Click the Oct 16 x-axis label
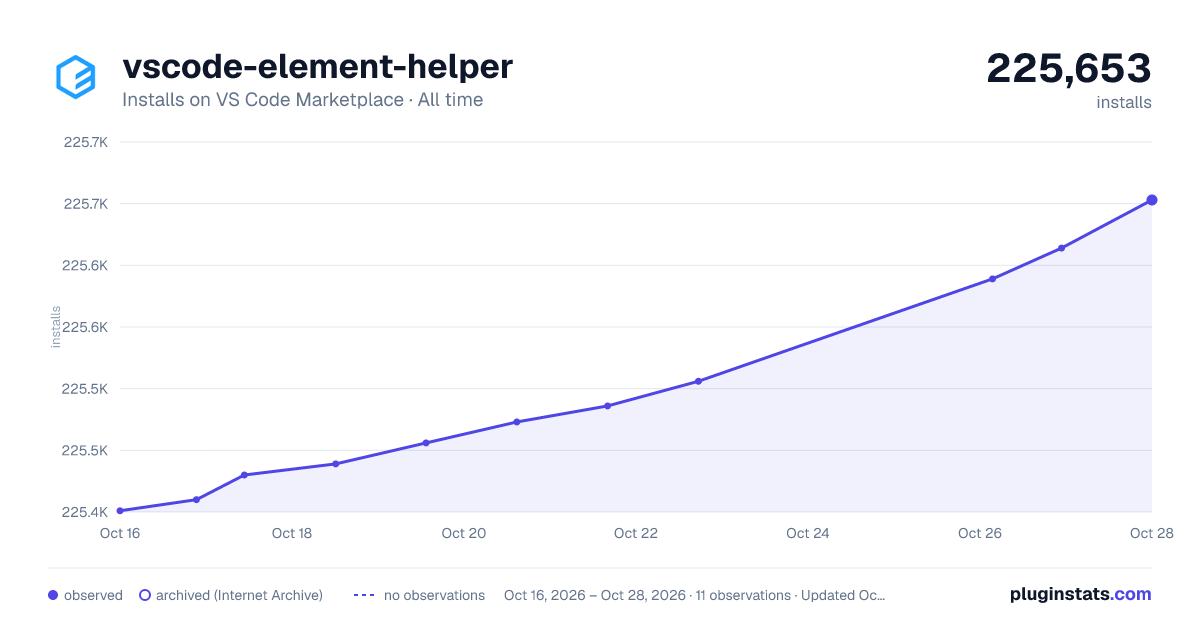 pos(119,533)
